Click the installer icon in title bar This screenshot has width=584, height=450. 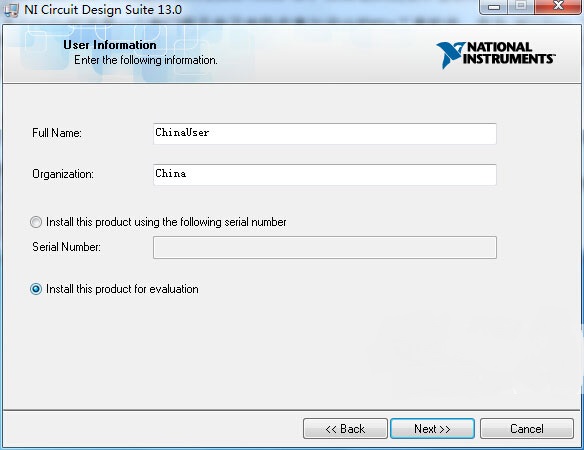pyautogui.click(x=11, y=10)
